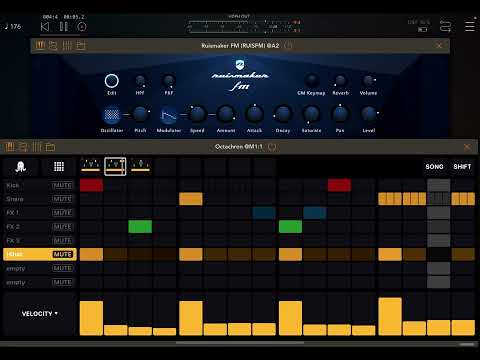The height and width of the screenshot is (360, 480).
Task: Mute the Kick track
Action: pyautogui.click(x=62, y=185)
